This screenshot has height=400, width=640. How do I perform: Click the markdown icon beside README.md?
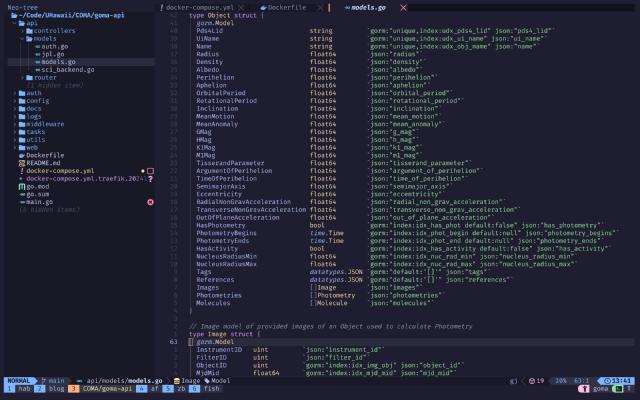click(x=22, y=163)
